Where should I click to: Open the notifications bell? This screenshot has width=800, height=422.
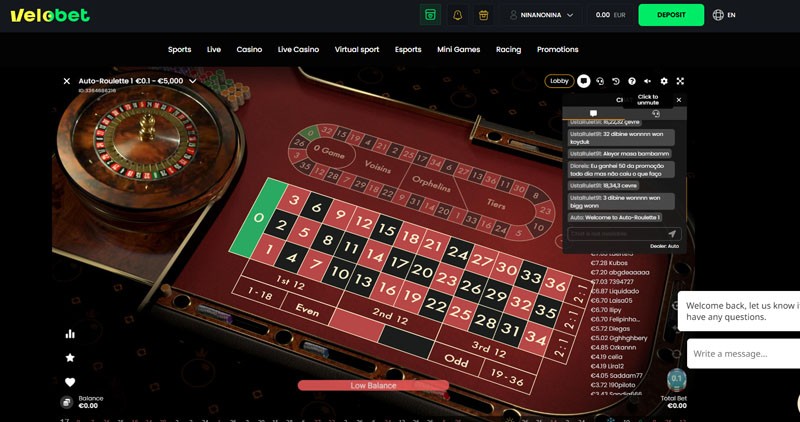[x=457, y=15]
